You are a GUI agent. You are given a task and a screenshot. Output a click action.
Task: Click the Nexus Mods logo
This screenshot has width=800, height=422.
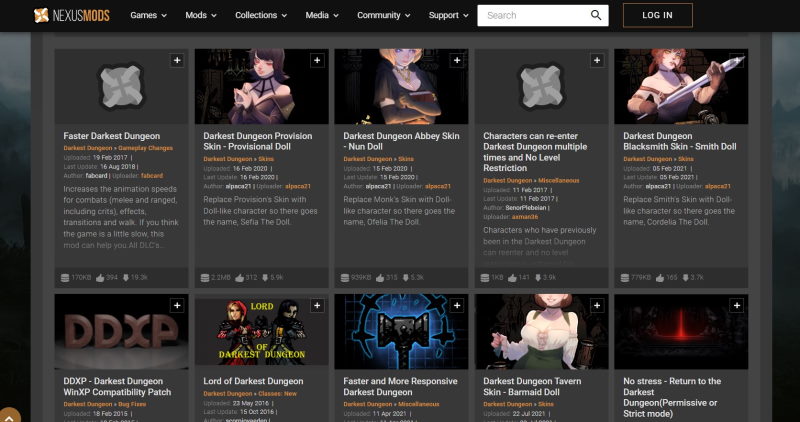(x=71, y=15)
